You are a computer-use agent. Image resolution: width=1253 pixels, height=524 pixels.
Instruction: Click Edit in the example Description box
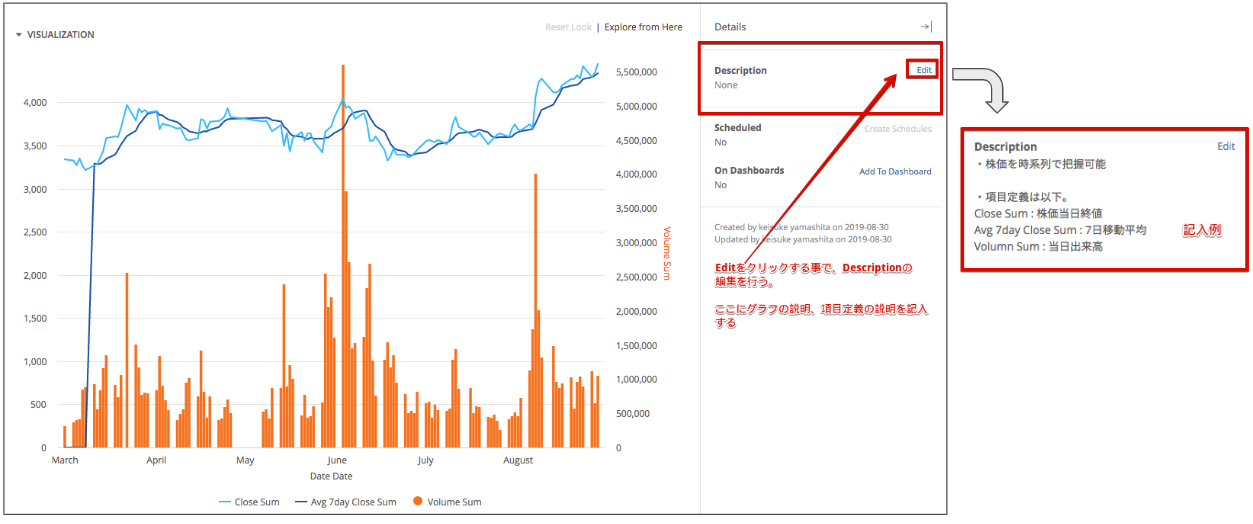(1226, 146)
